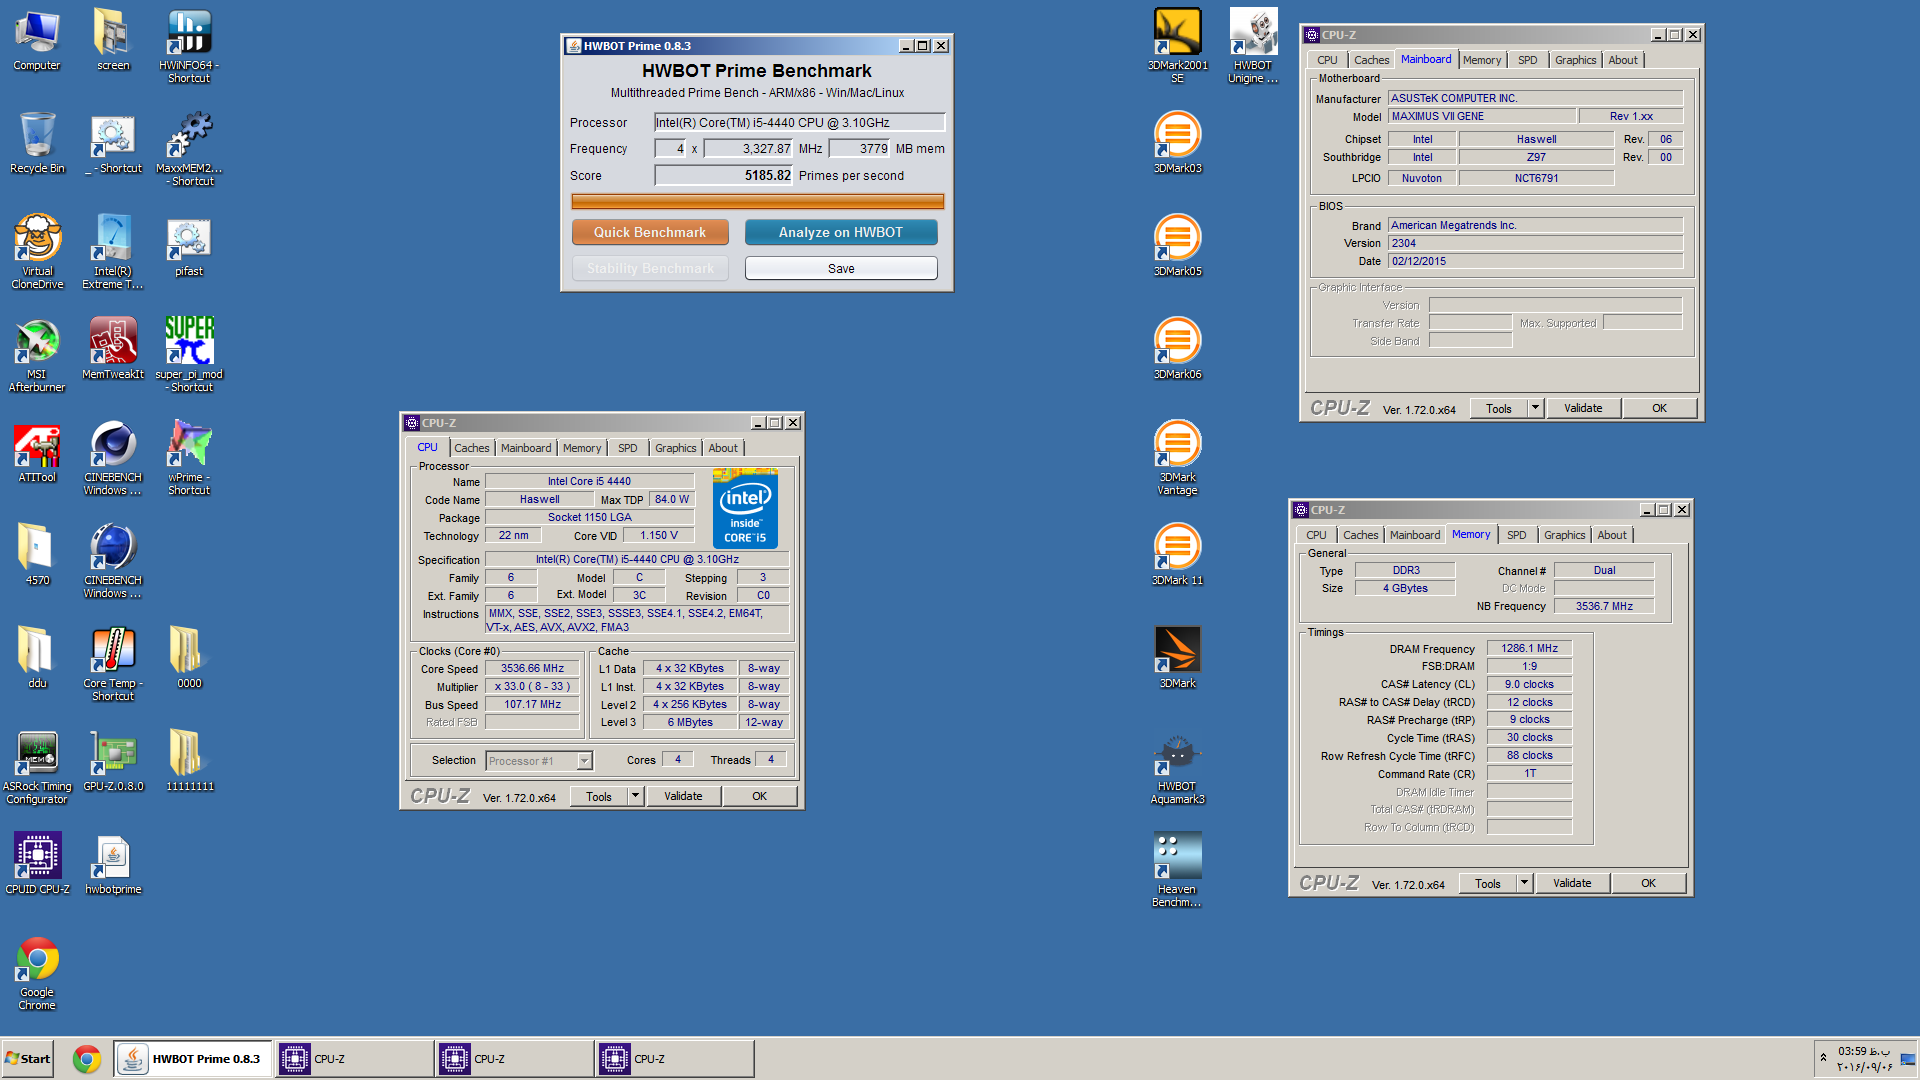Switch to Caches tab in CPU window

(x=472, y=448)
